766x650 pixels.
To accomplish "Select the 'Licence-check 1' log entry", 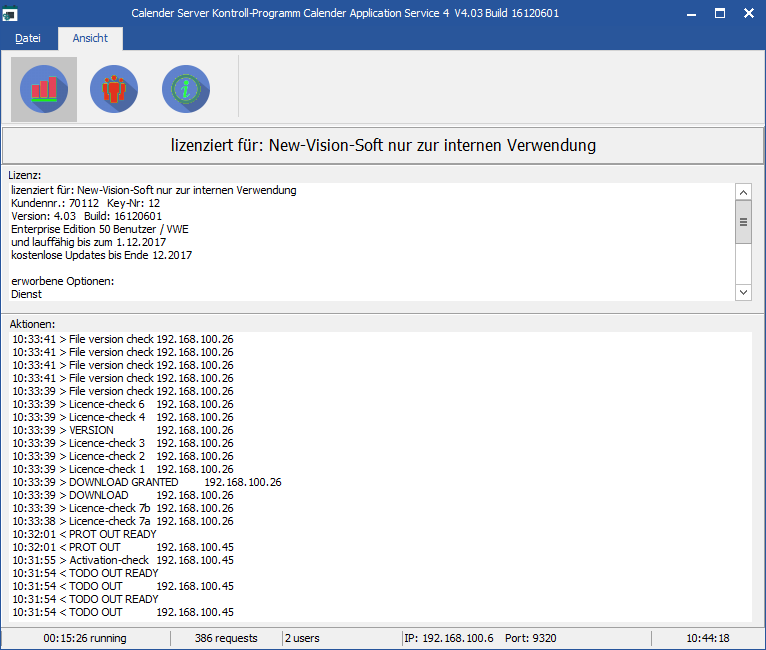I will (123, 469).
